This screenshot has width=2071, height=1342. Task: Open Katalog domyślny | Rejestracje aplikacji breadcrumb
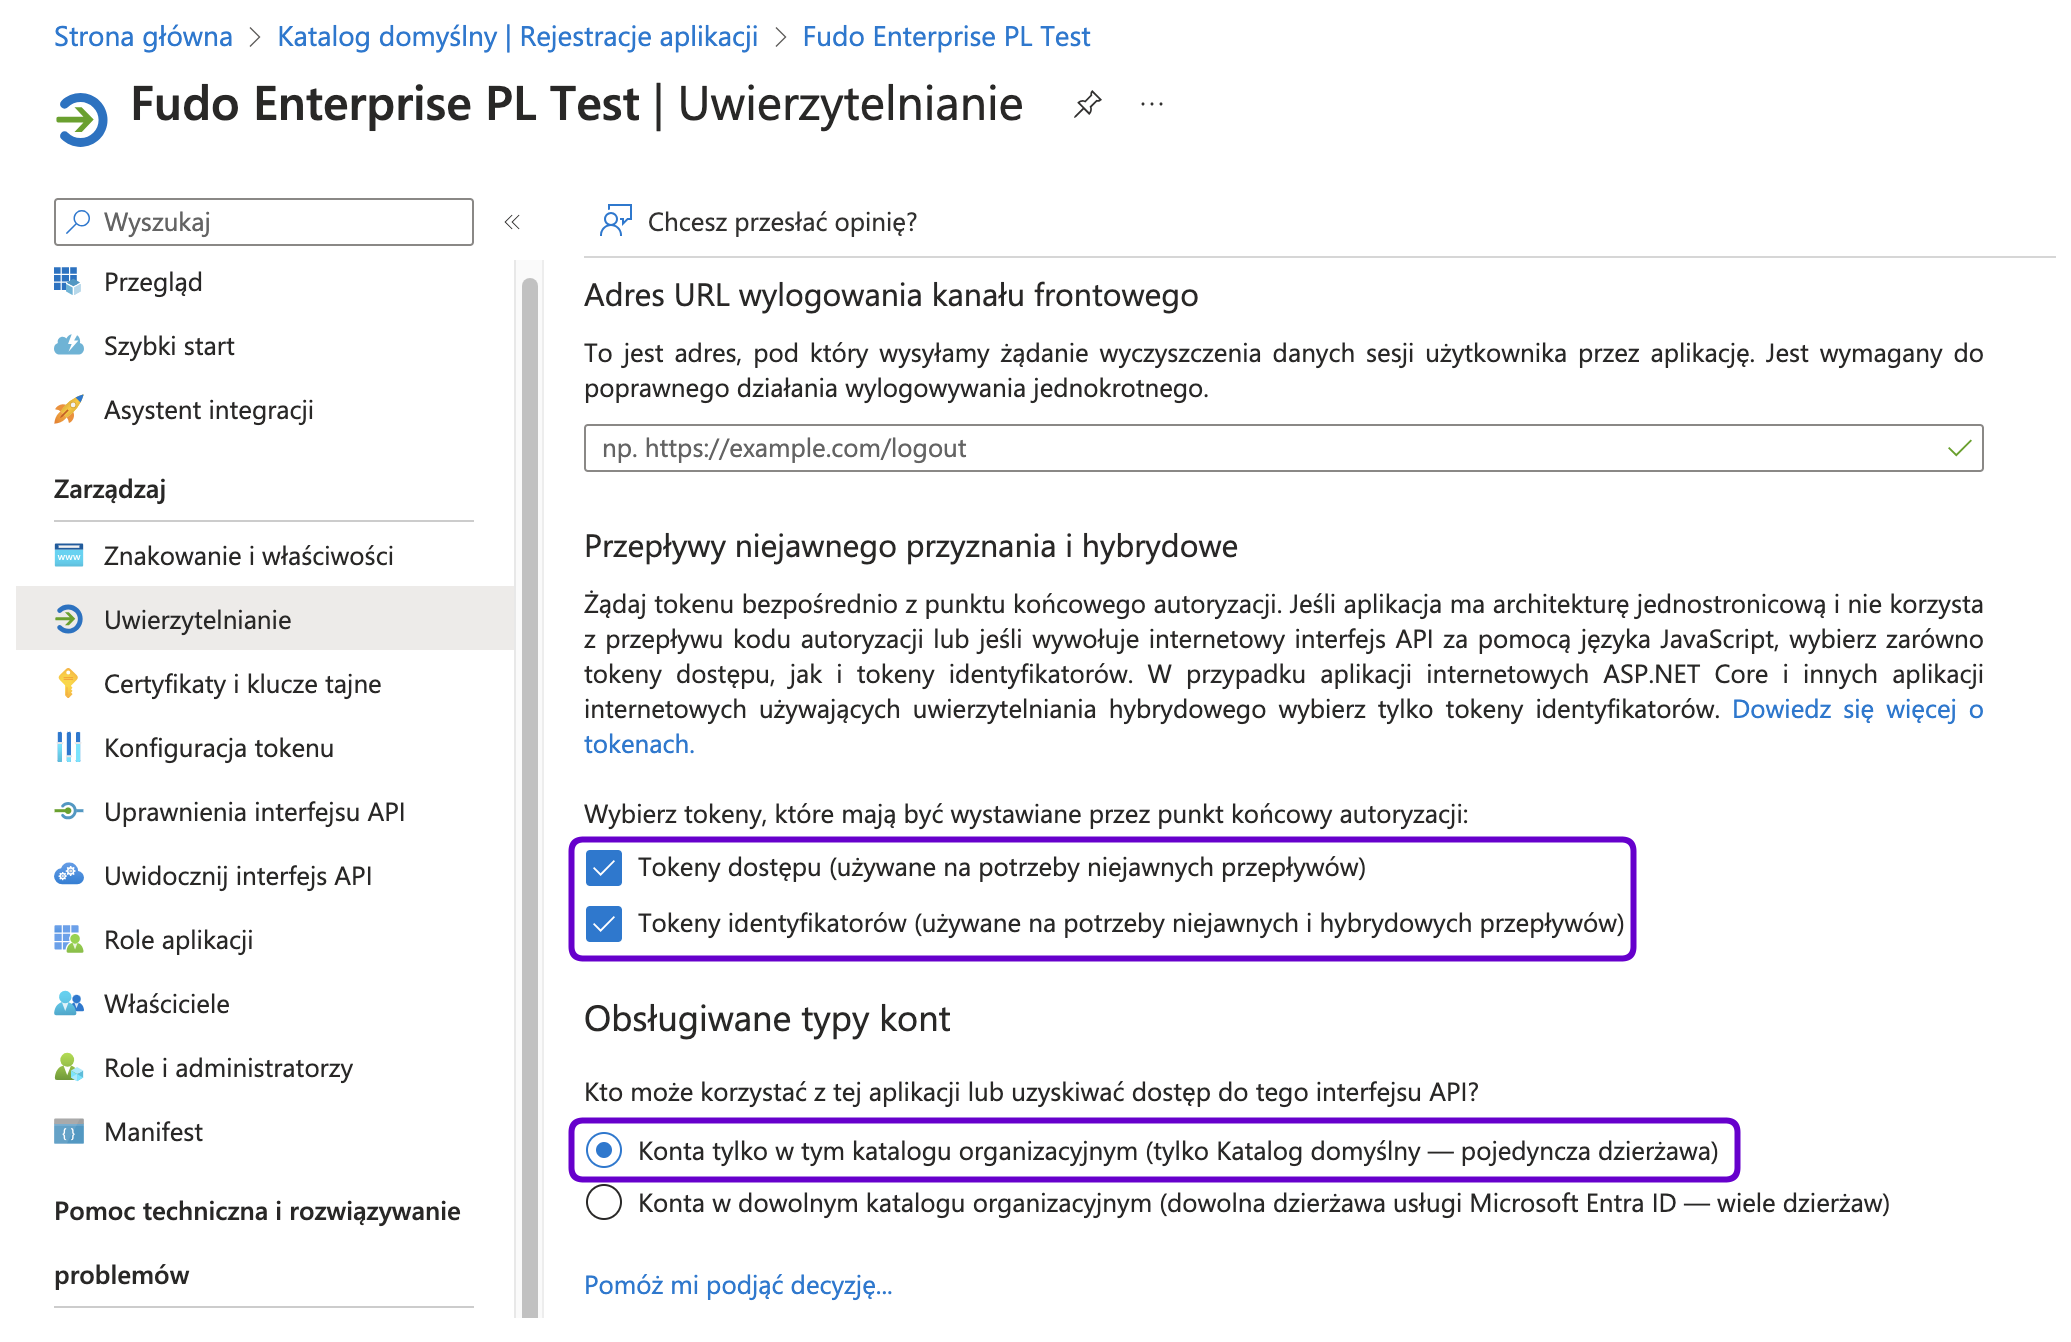click(x=517, y=37)
